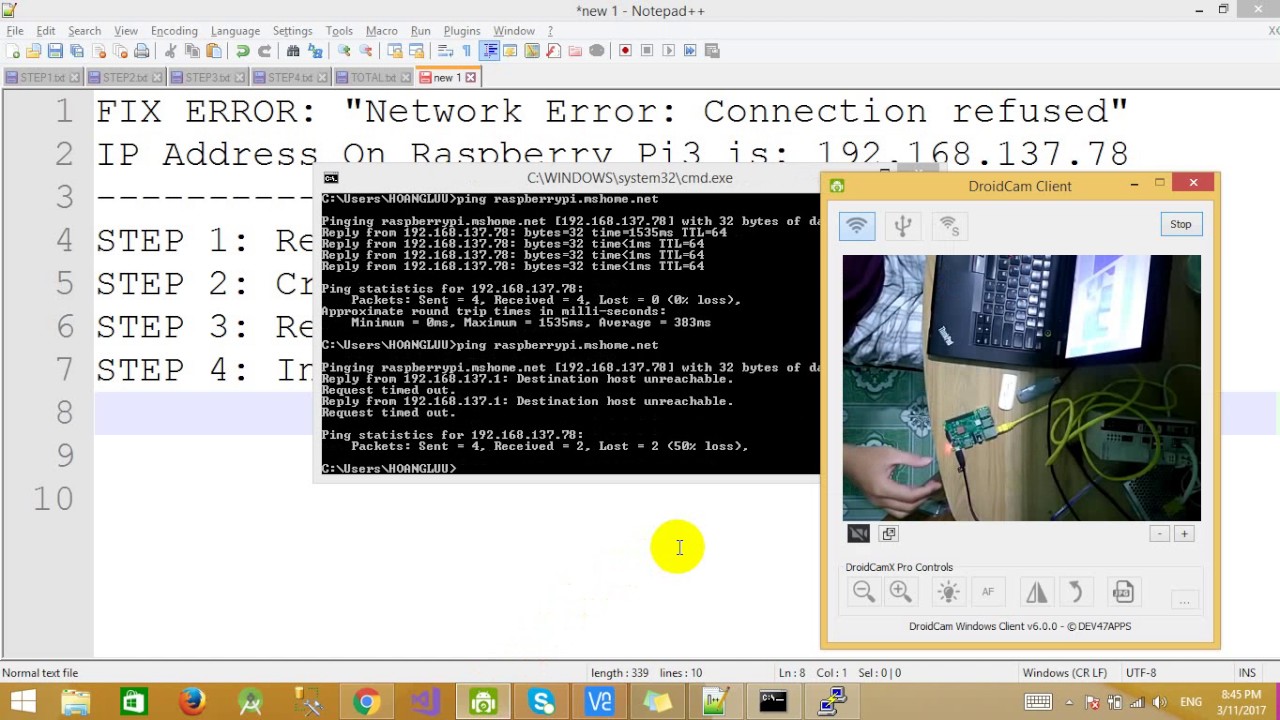Viewport: 1280px width, 720px height.
Task: Open the Edit menu
Action: (46, 31)
